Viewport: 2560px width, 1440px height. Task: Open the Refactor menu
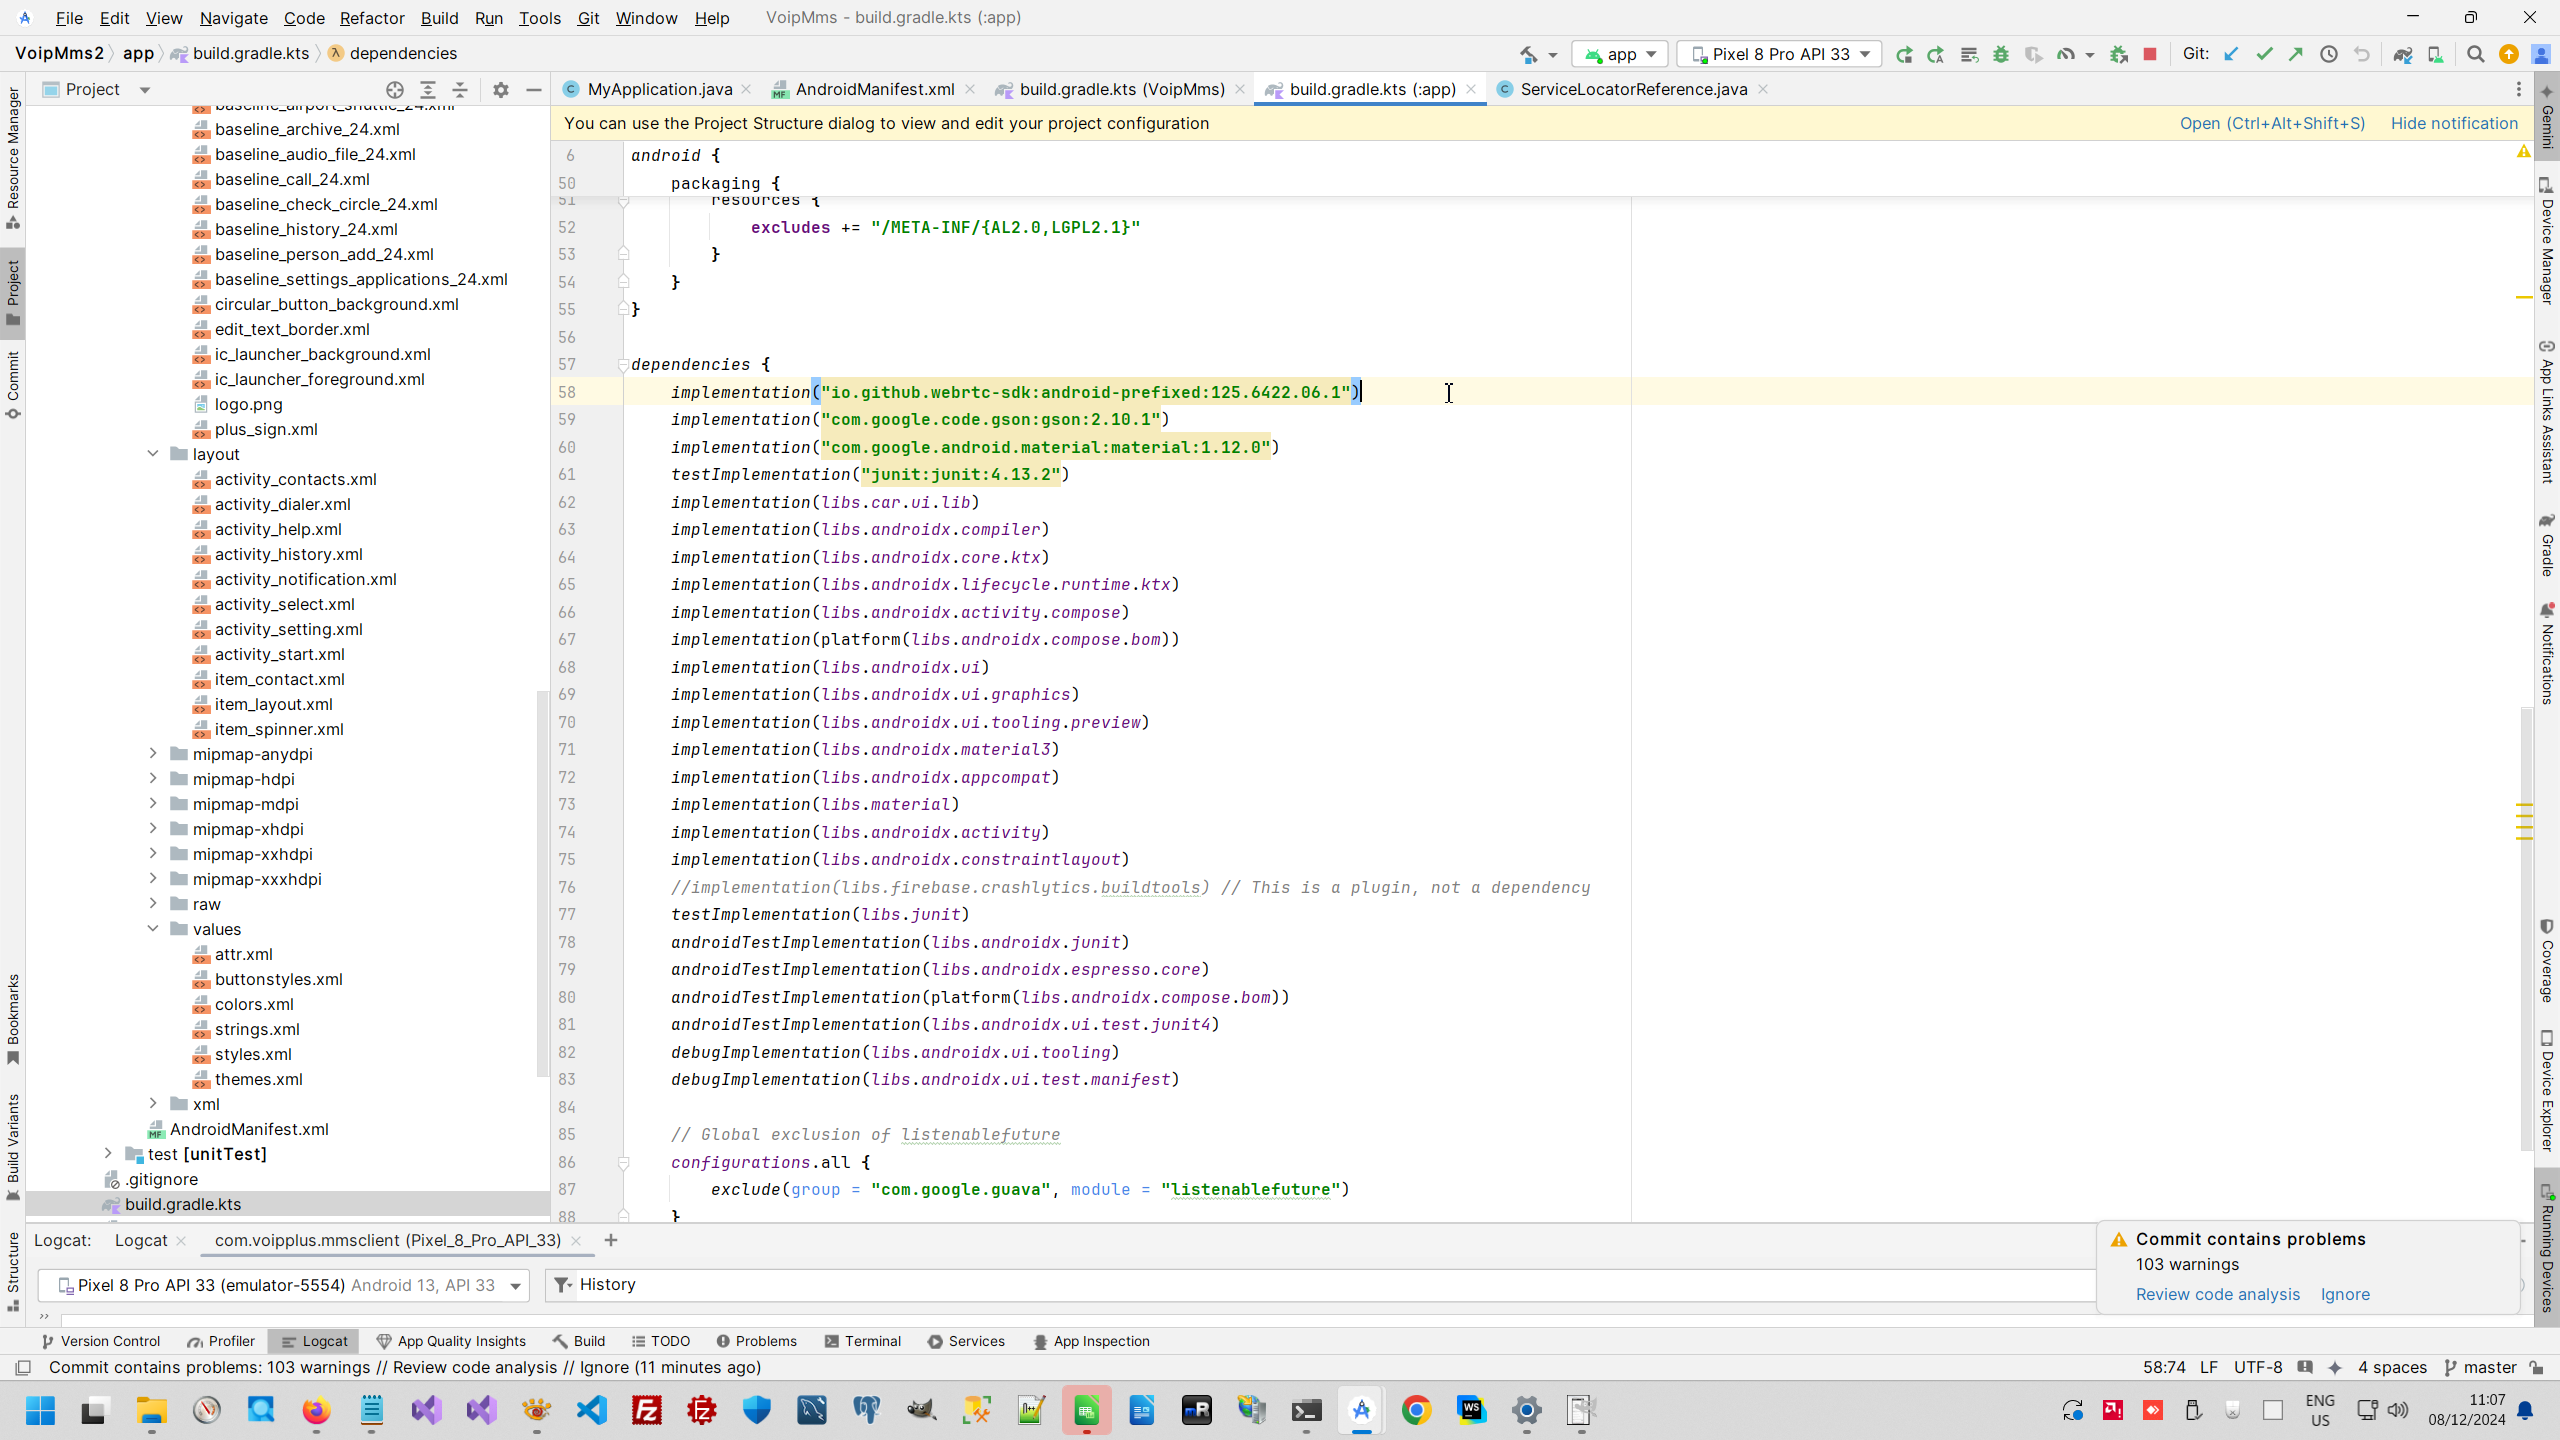371,18
